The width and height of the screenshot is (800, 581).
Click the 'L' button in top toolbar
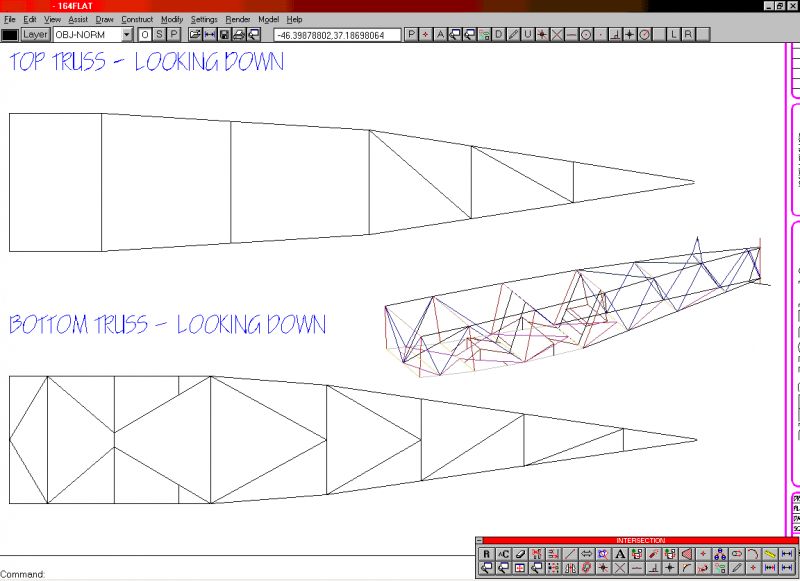click(x=674, y=35)
